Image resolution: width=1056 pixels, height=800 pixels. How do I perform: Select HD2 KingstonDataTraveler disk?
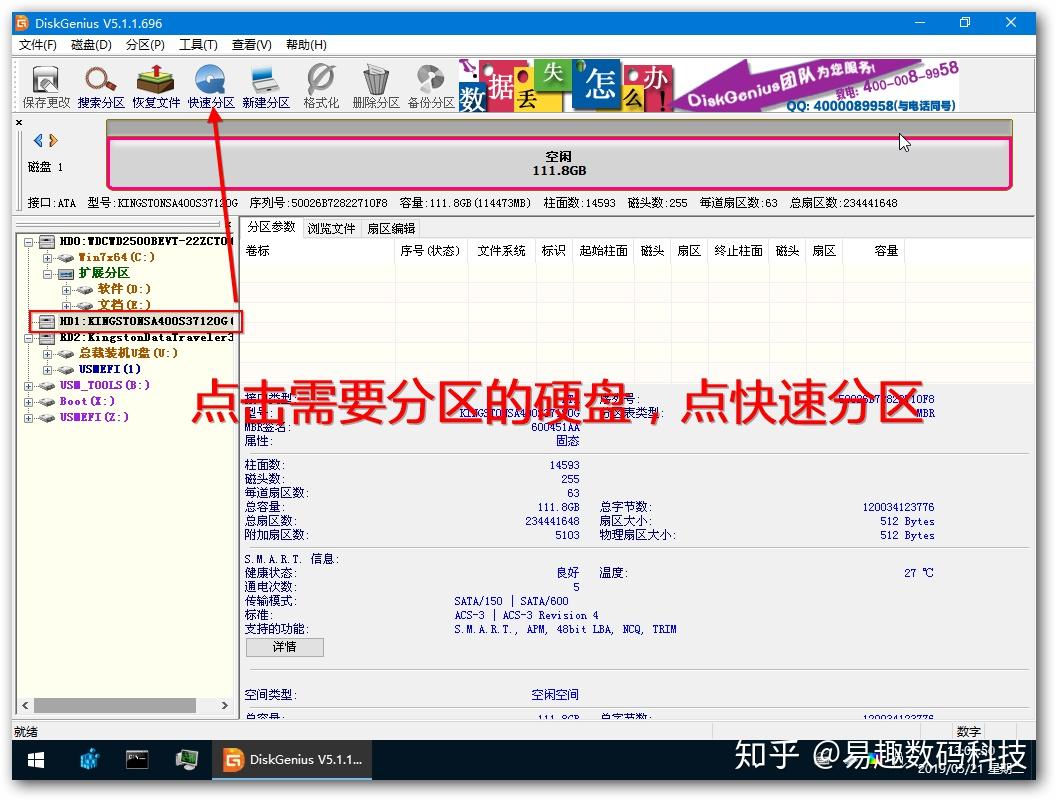146,337
